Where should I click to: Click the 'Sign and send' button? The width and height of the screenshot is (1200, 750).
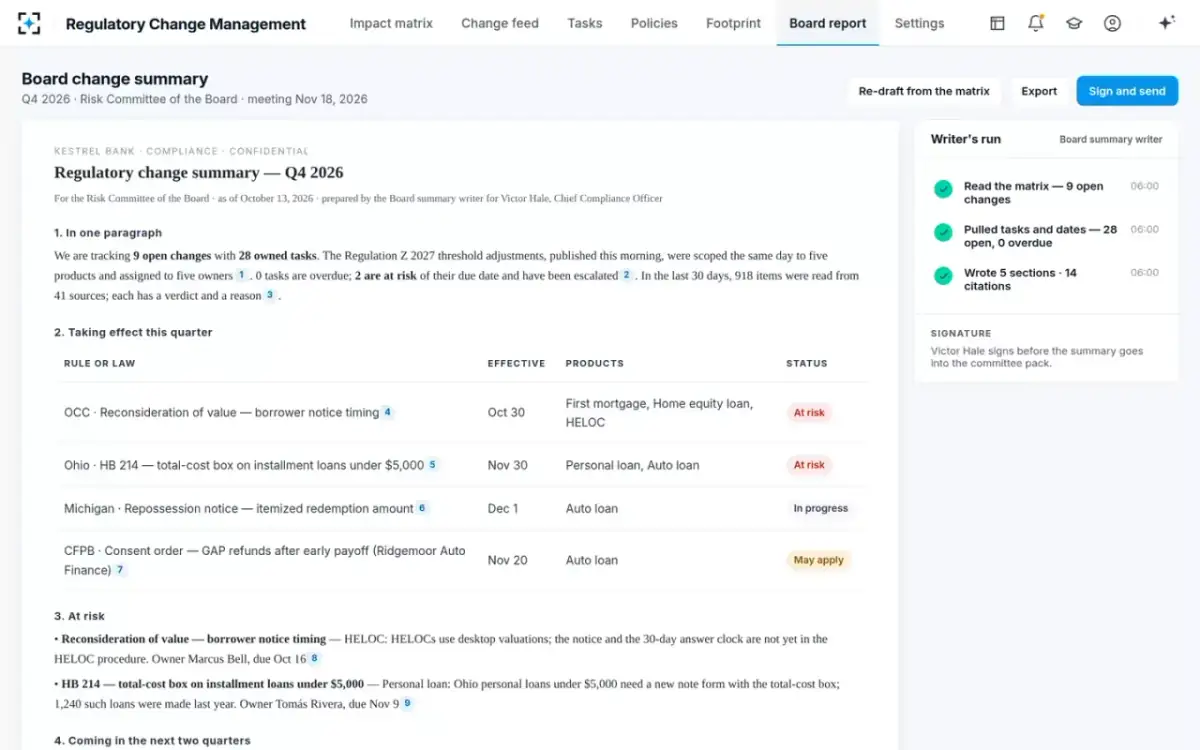[x=1127, y=91]
